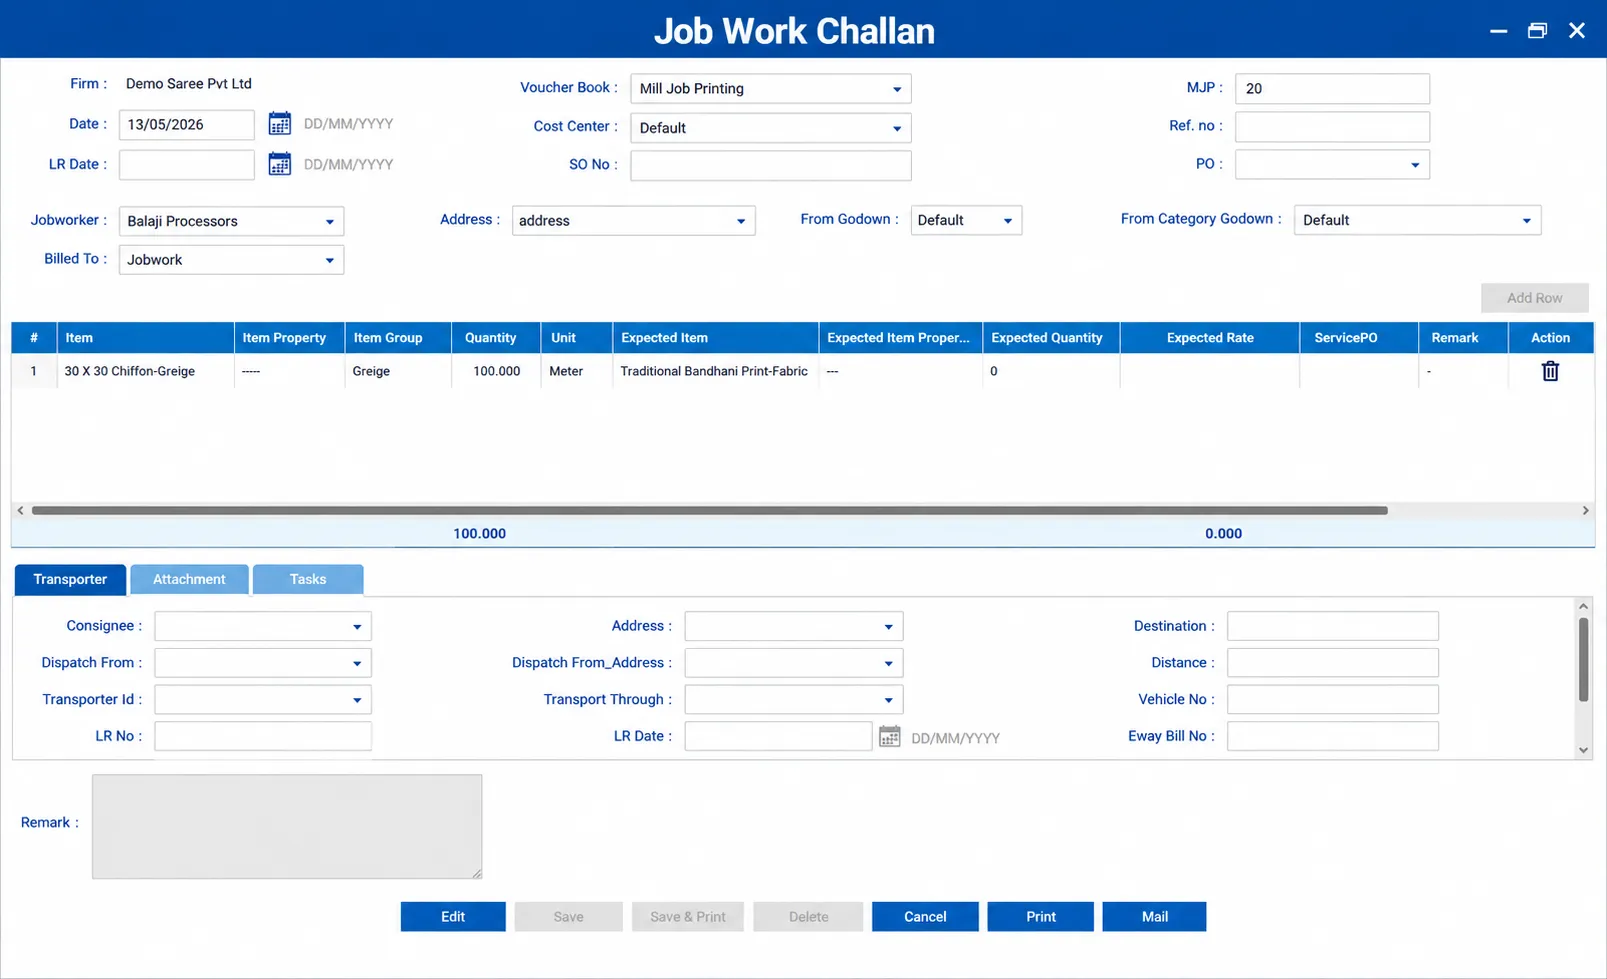This screenshot has height=979, width=1607.
Task: Expand the From Category Godown dropdown
Action: pos(1417,220)
